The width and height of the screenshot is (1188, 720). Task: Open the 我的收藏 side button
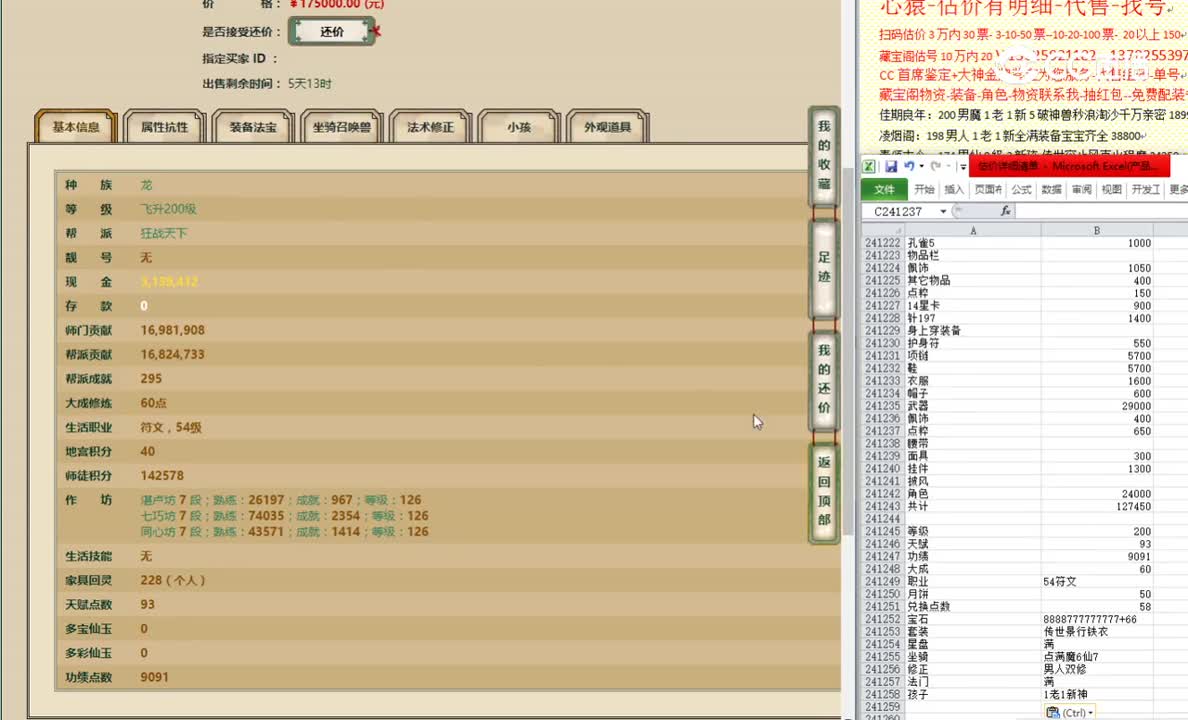point(824,156)
